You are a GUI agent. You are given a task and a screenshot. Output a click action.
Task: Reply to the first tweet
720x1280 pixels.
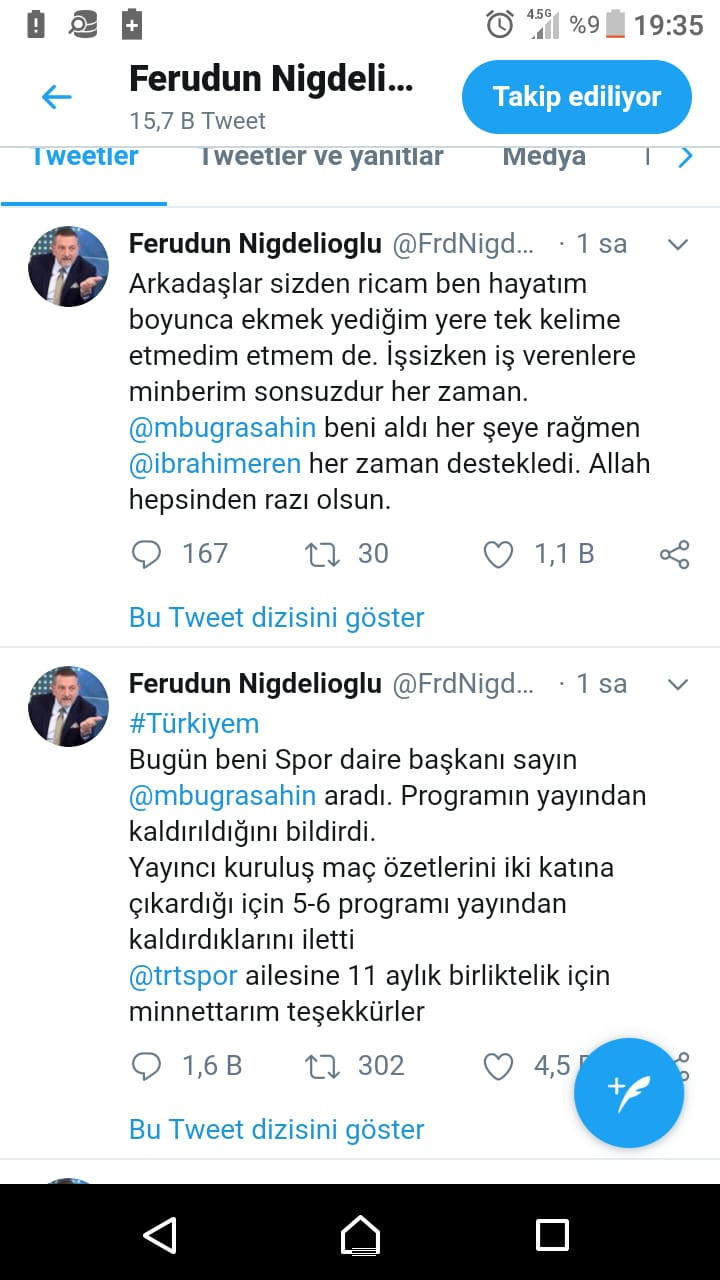coord(146,553)
